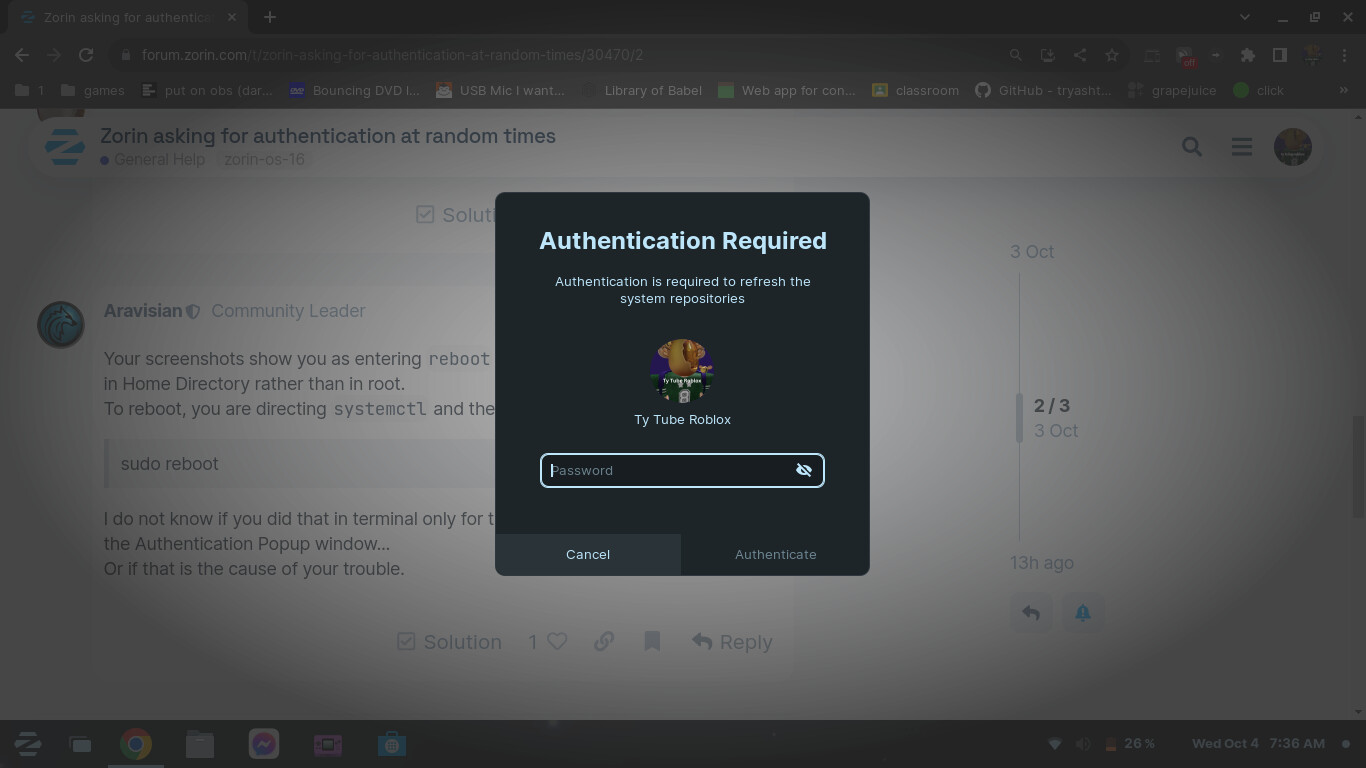Click the timeline reply arrow button
The height and width of the screenshot is (768, 1366).
point(1031,613)
